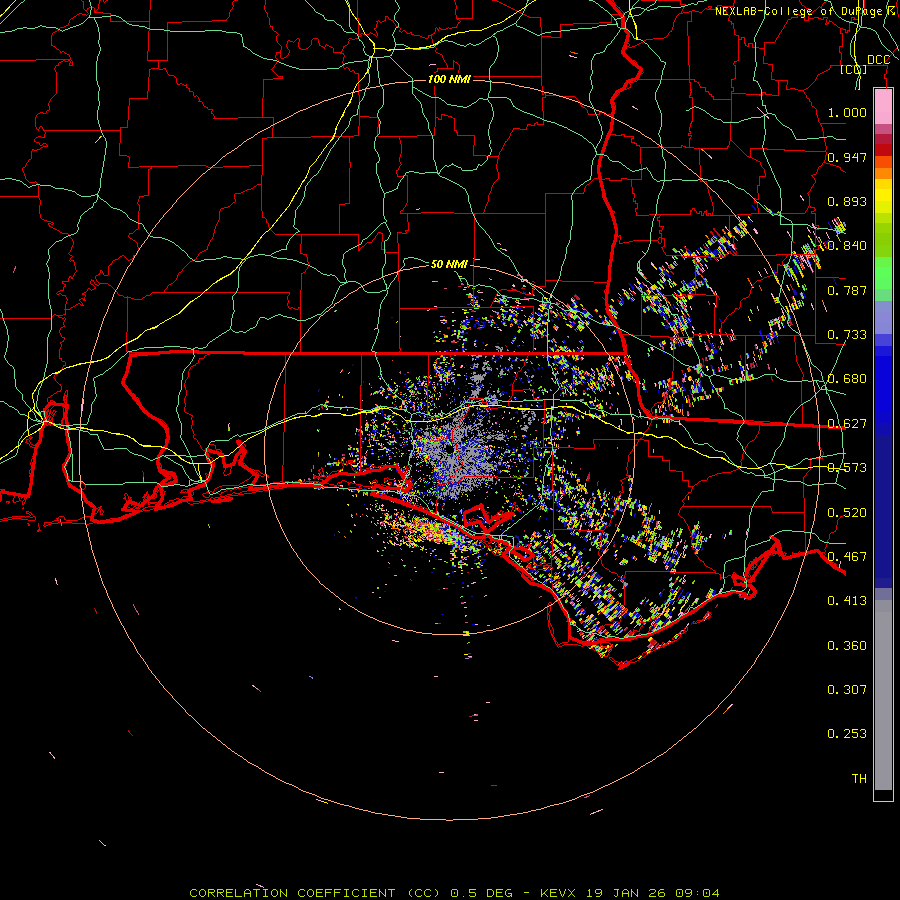Viewport: 900px width, 900px height.
Task: Click the 0.413 legend value
Action: [847, 601]
